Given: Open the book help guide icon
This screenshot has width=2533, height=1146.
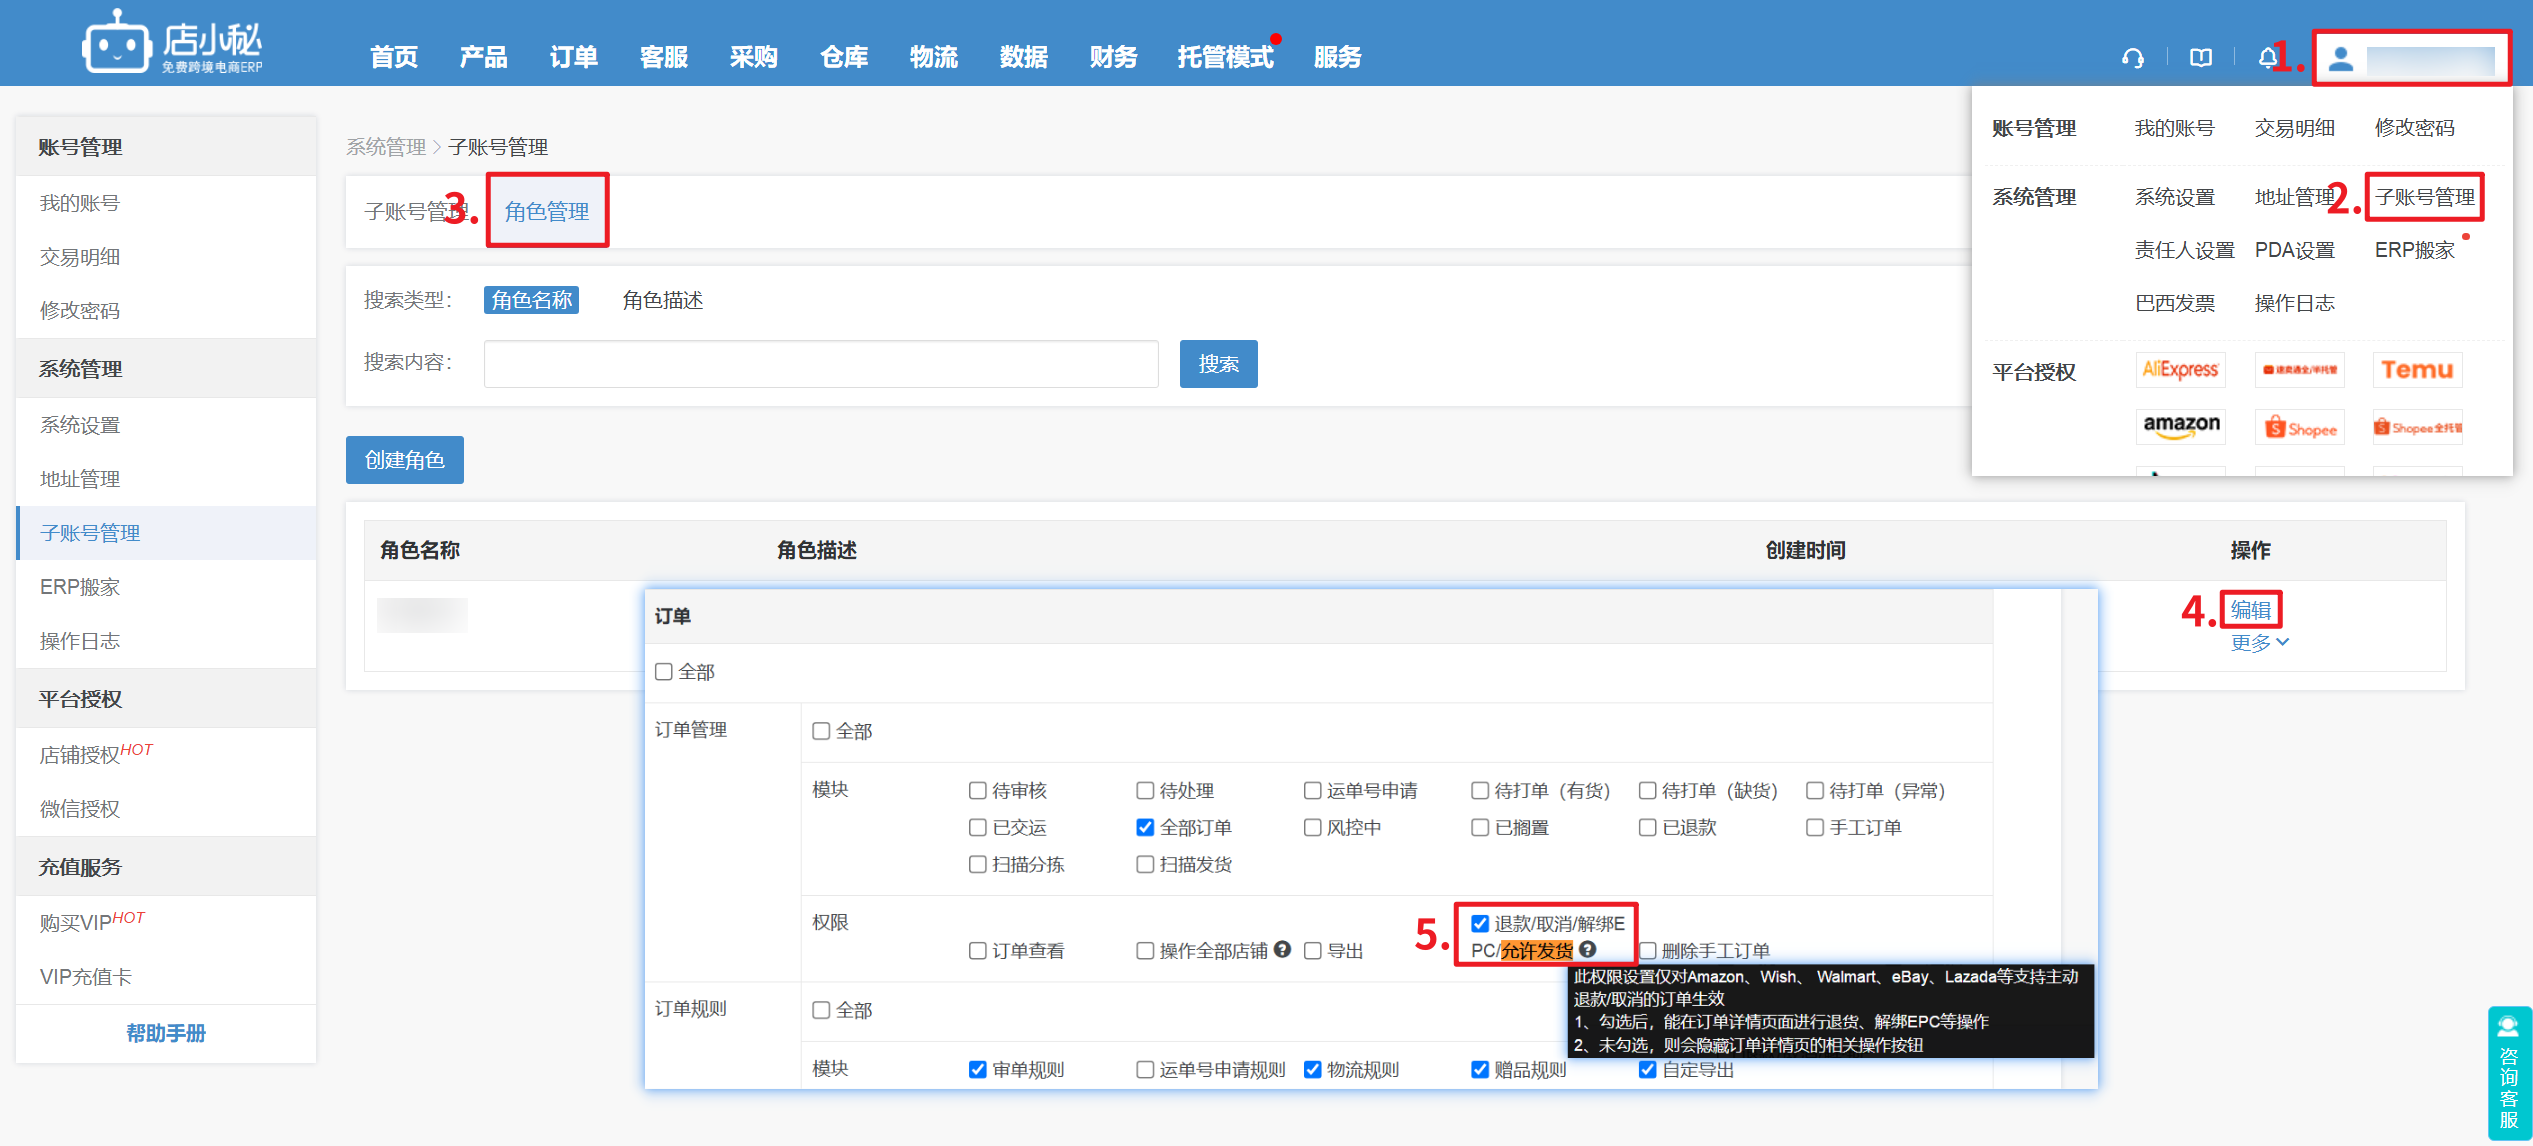Looking at the screenshot, I should (x=2200, y=58).
